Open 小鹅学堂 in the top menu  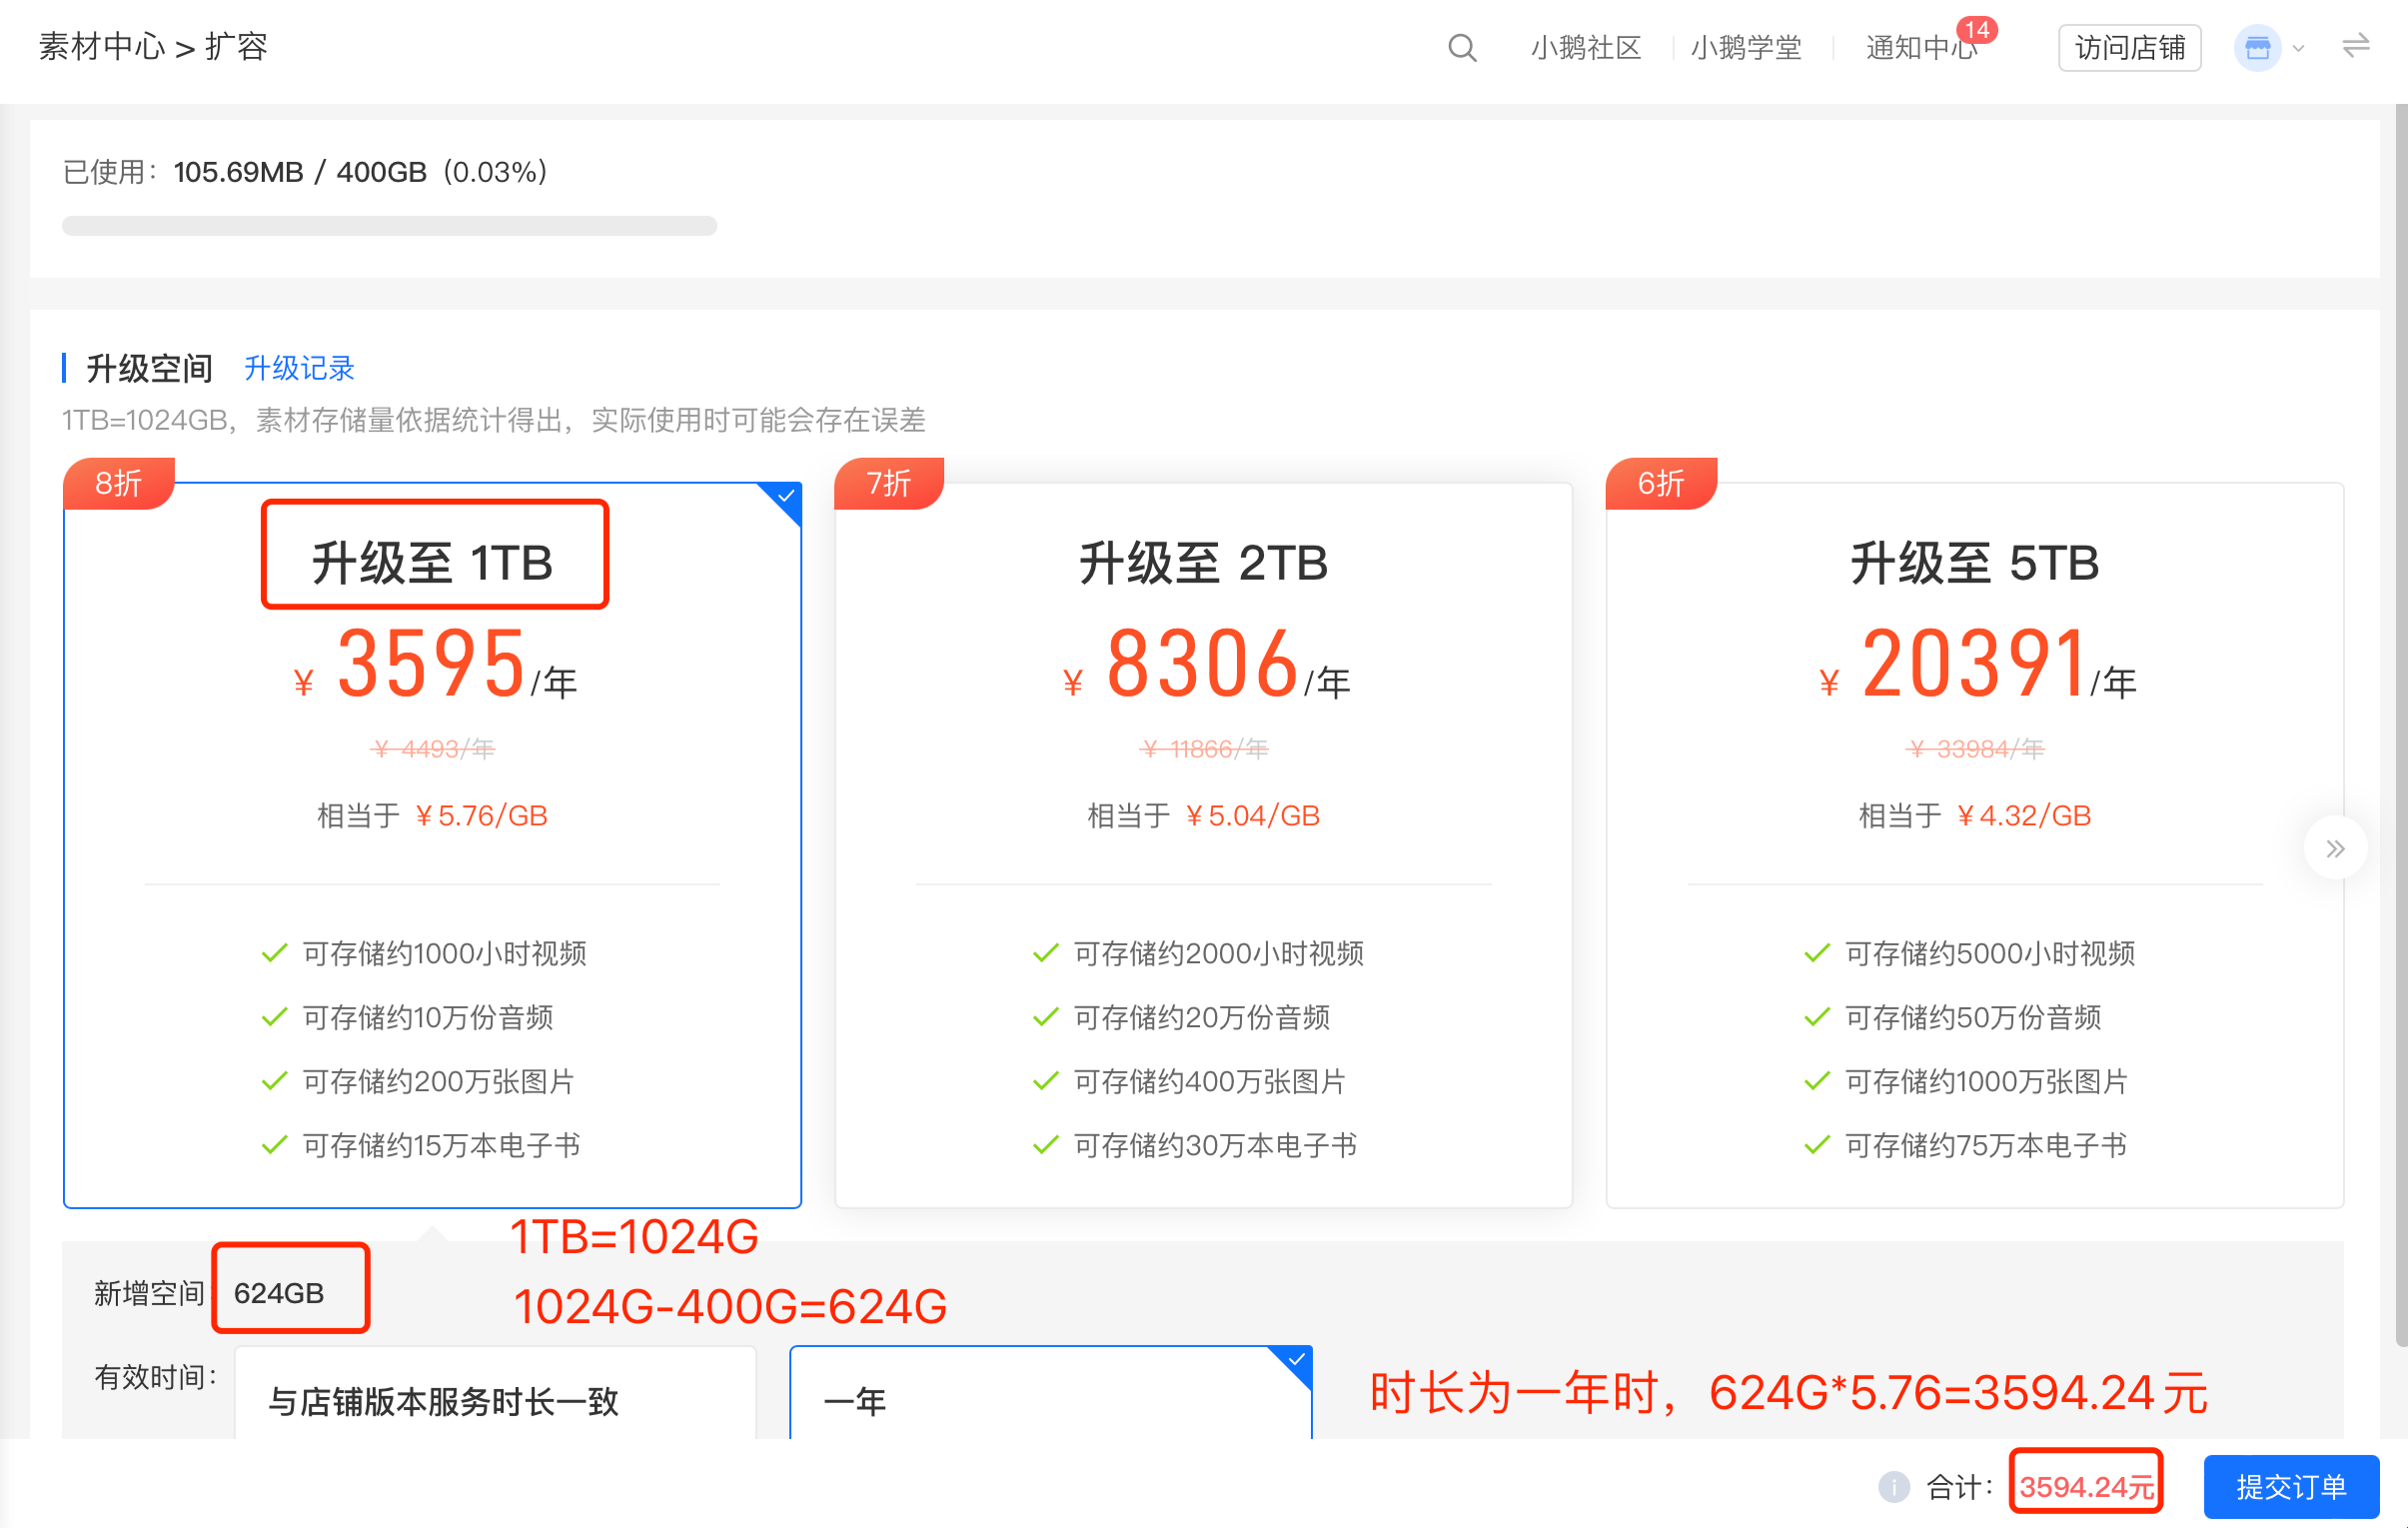1746,48
